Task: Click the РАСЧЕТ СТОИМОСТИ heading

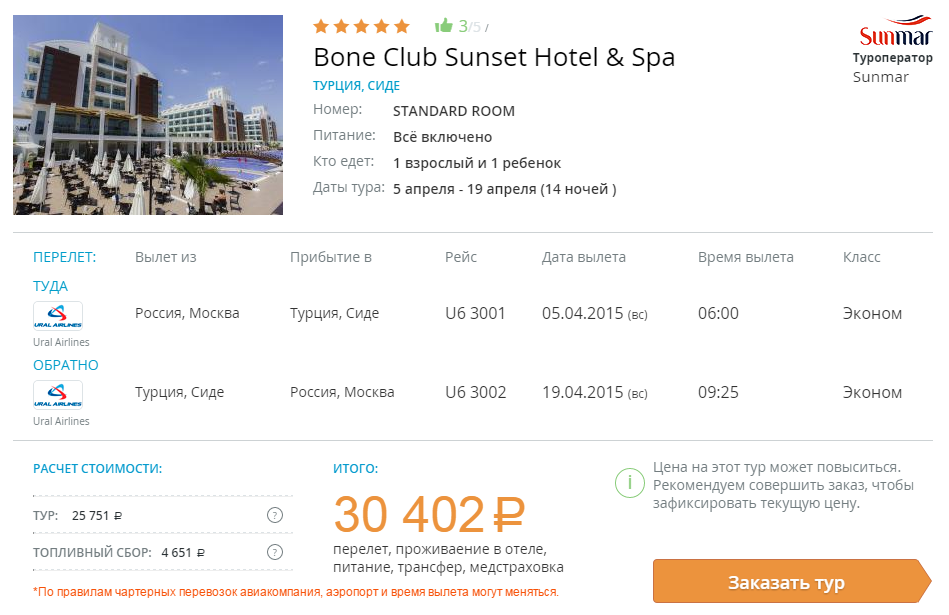Action: coord(97,469)
